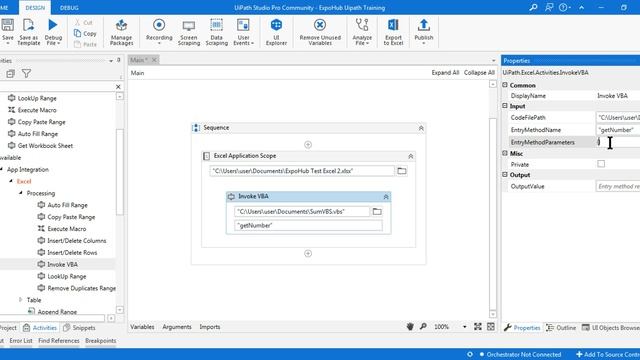Start Recording tool
The height and width of the screenshot is (360, 640).
pyautogui.click(x=159, y=31)
